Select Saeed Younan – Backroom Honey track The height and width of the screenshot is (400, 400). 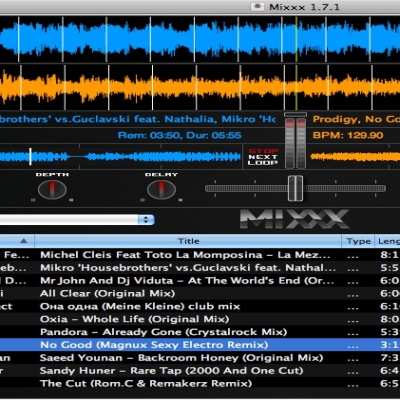[x=200, y=358]
